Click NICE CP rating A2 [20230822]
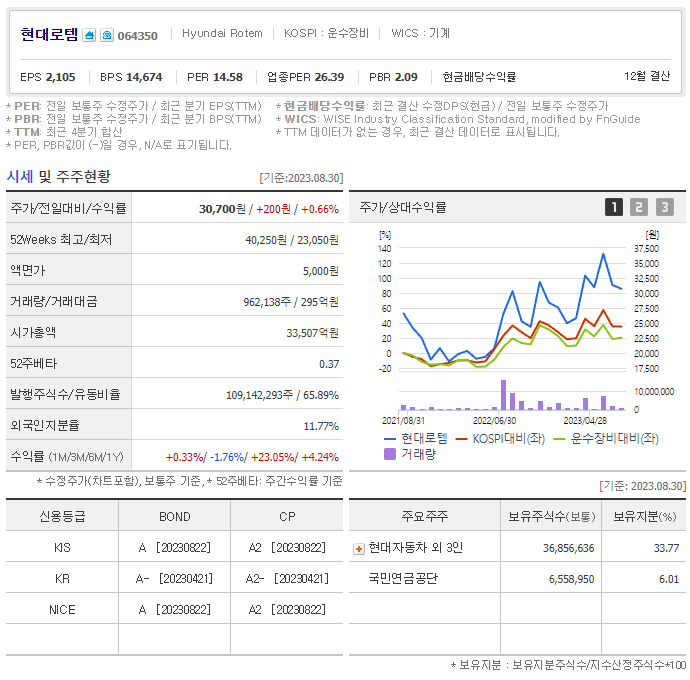This screenshot has width=690, height=680. pyautogui.click(x=287, y=610)
